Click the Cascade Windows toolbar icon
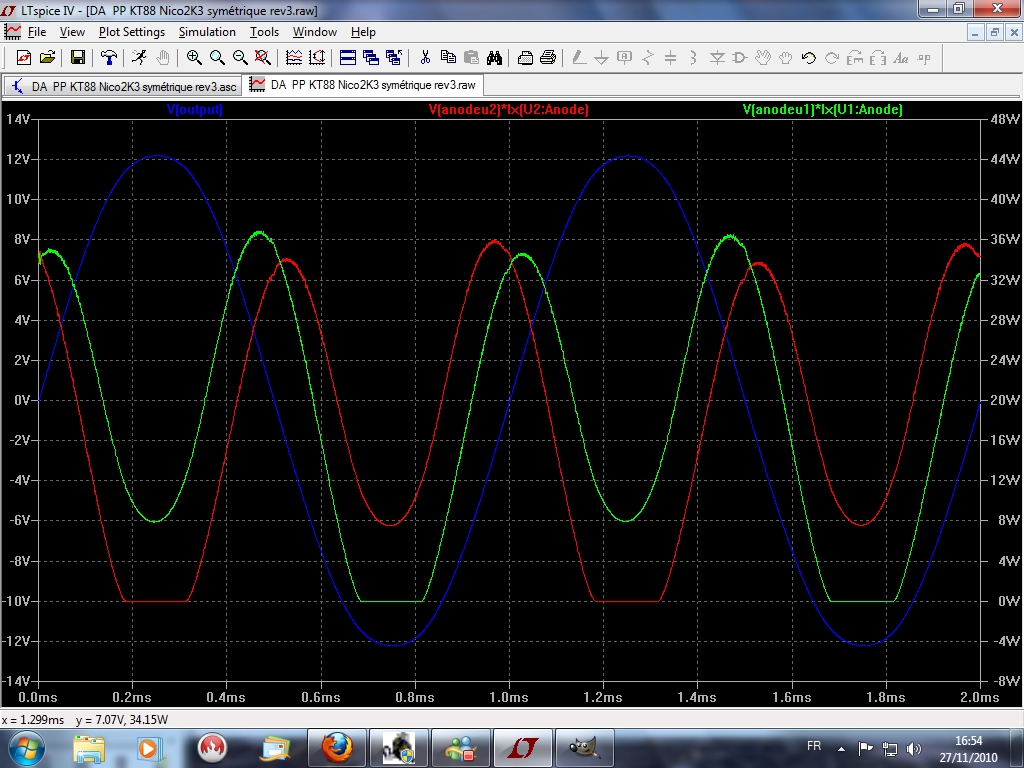Viewport: 1024px width, 768px height. pos(370,58)
